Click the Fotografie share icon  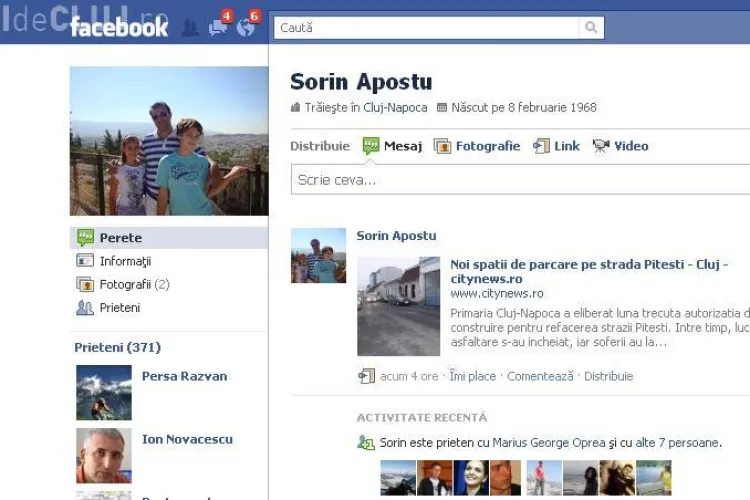[442, 146]
